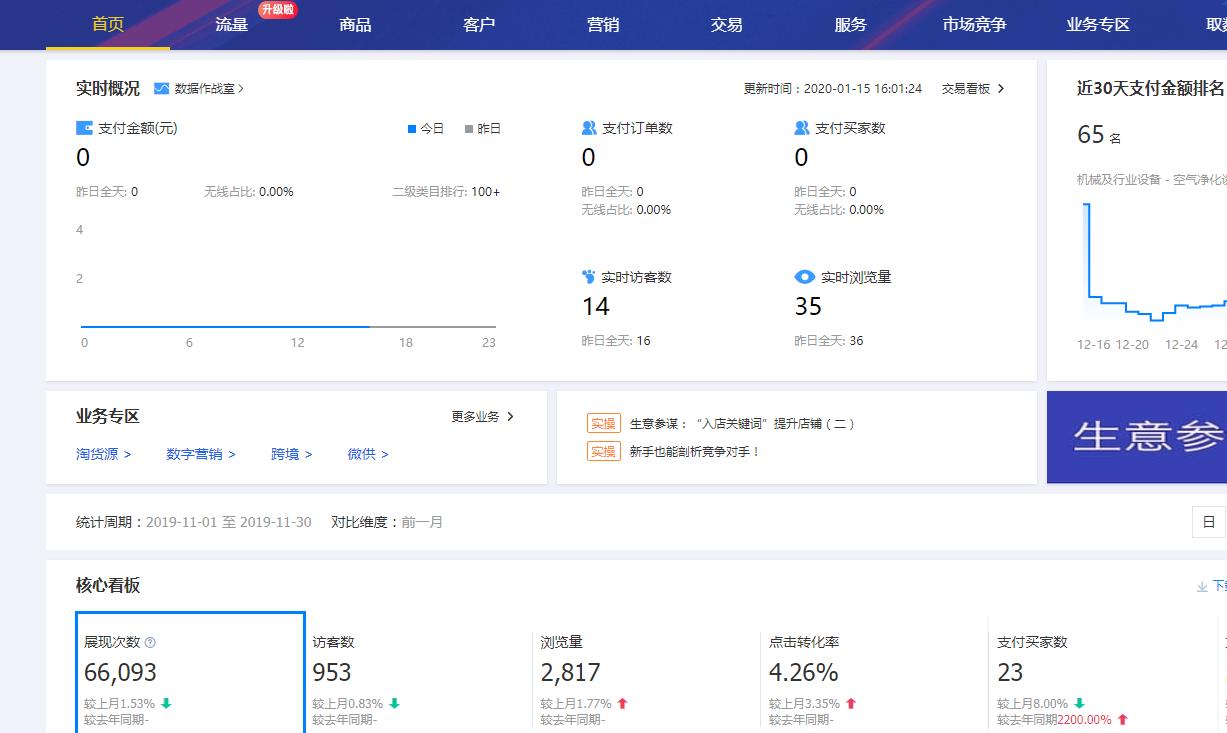Expand 更多业务 for more services
Viewport: 1227px width, 733px height.
[480, 417]
